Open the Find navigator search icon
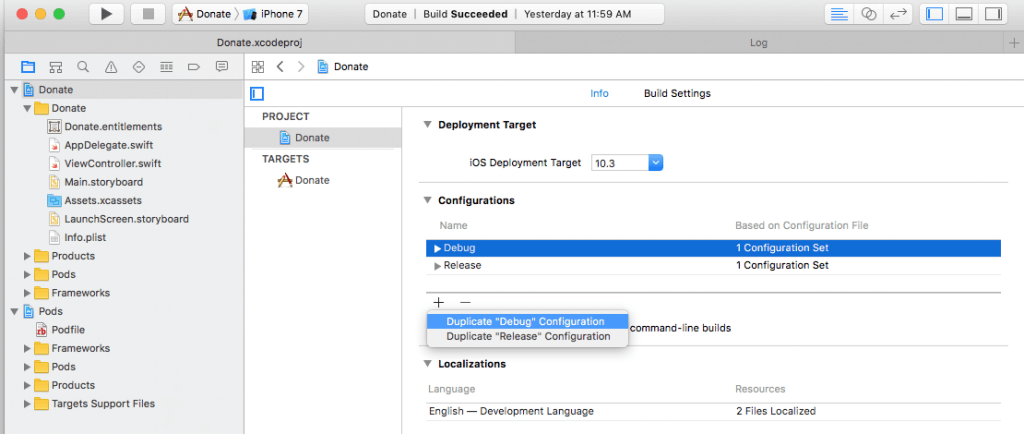The image size is (1024, 434). [83, 67]
